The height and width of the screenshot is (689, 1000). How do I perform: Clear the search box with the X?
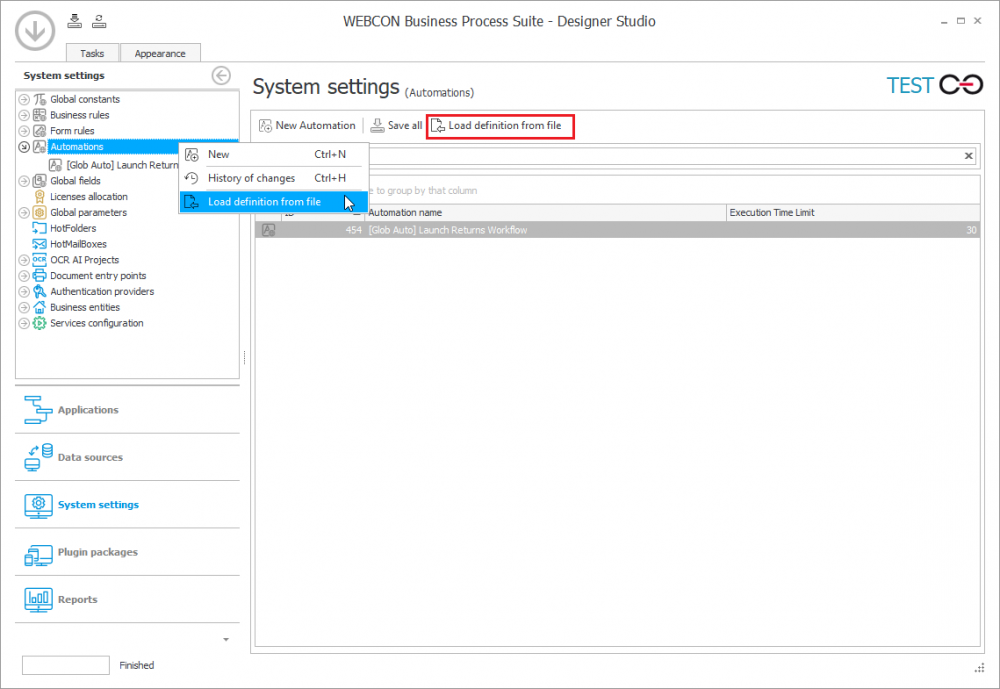[968, 156]
